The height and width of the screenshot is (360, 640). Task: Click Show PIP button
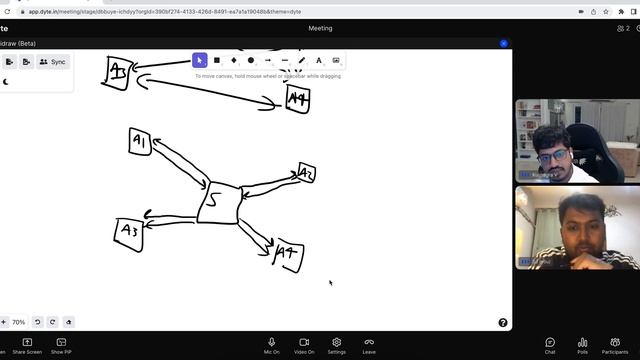[61, 346]
